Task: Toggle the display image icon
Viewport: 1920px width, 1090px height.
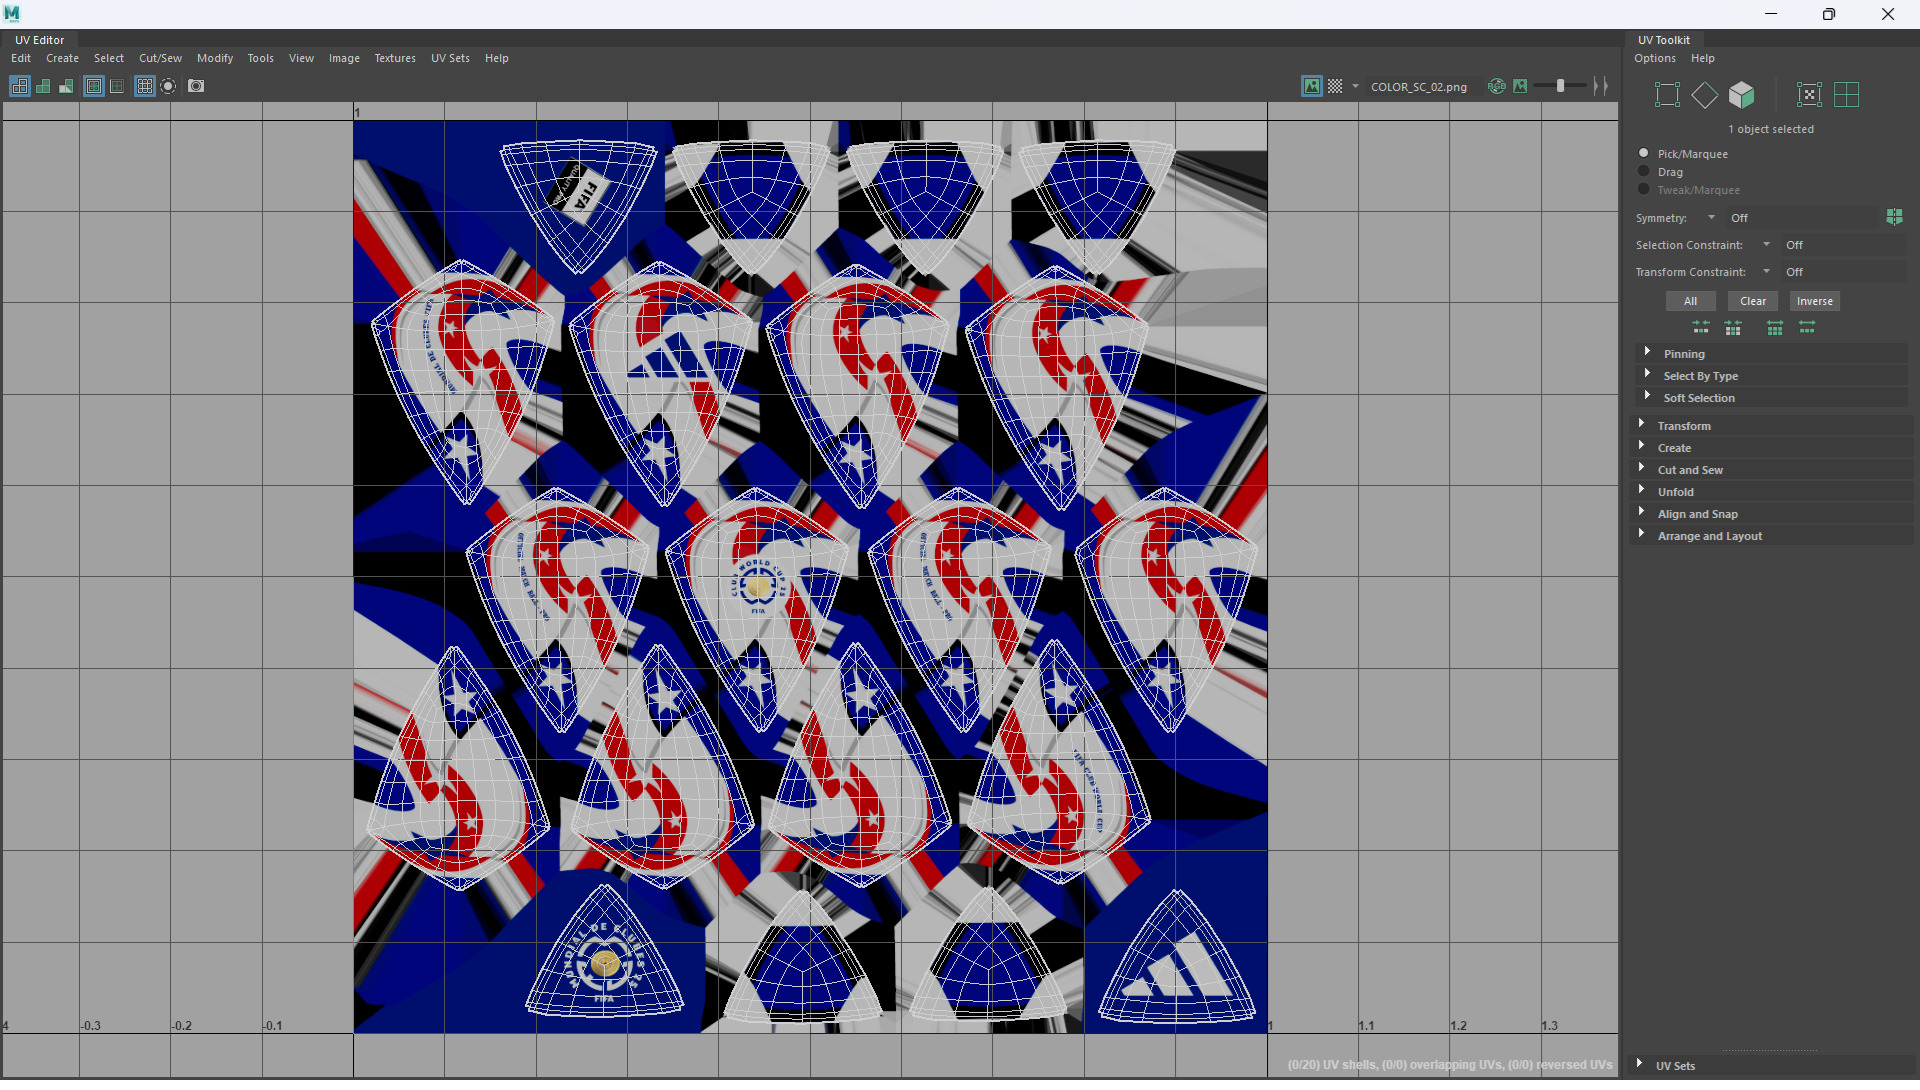Action: point(1312,87)
